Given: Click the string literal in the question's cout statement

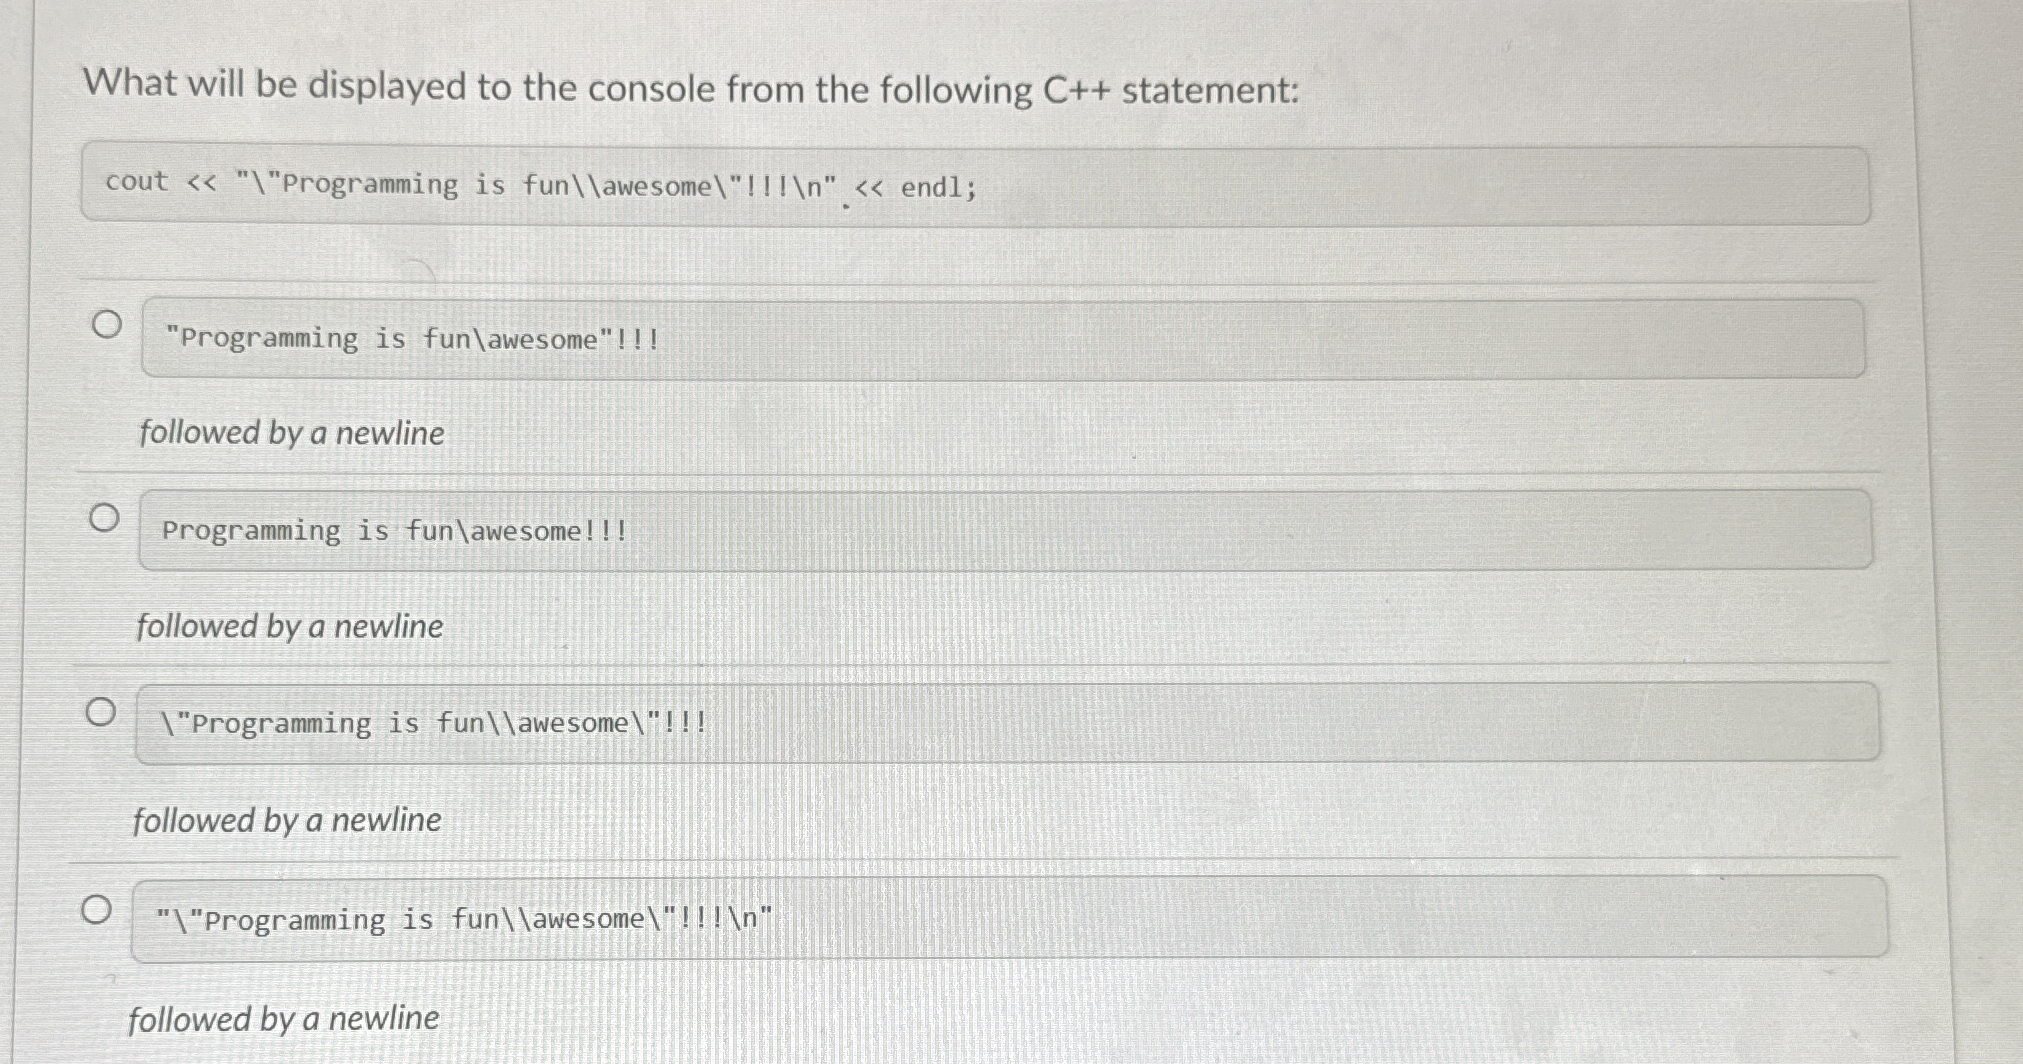Looking at the screenshot, I should pos(536,185).
